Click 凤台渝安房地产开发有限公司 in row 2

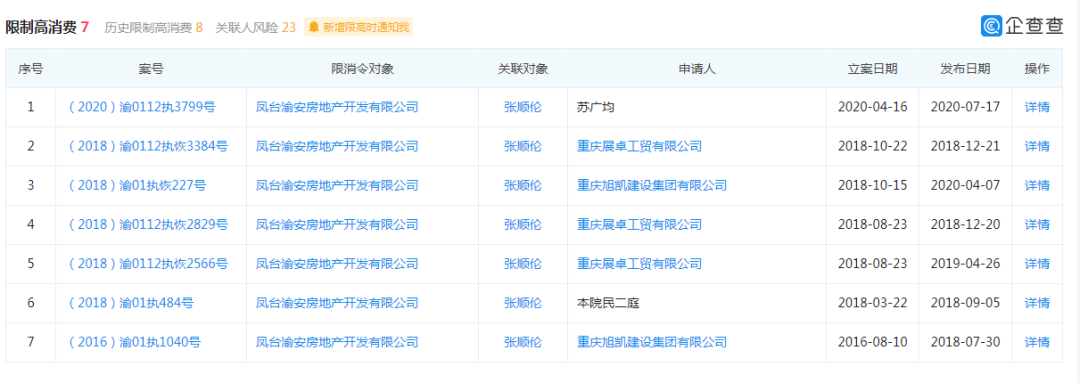(x=337, y=147)
